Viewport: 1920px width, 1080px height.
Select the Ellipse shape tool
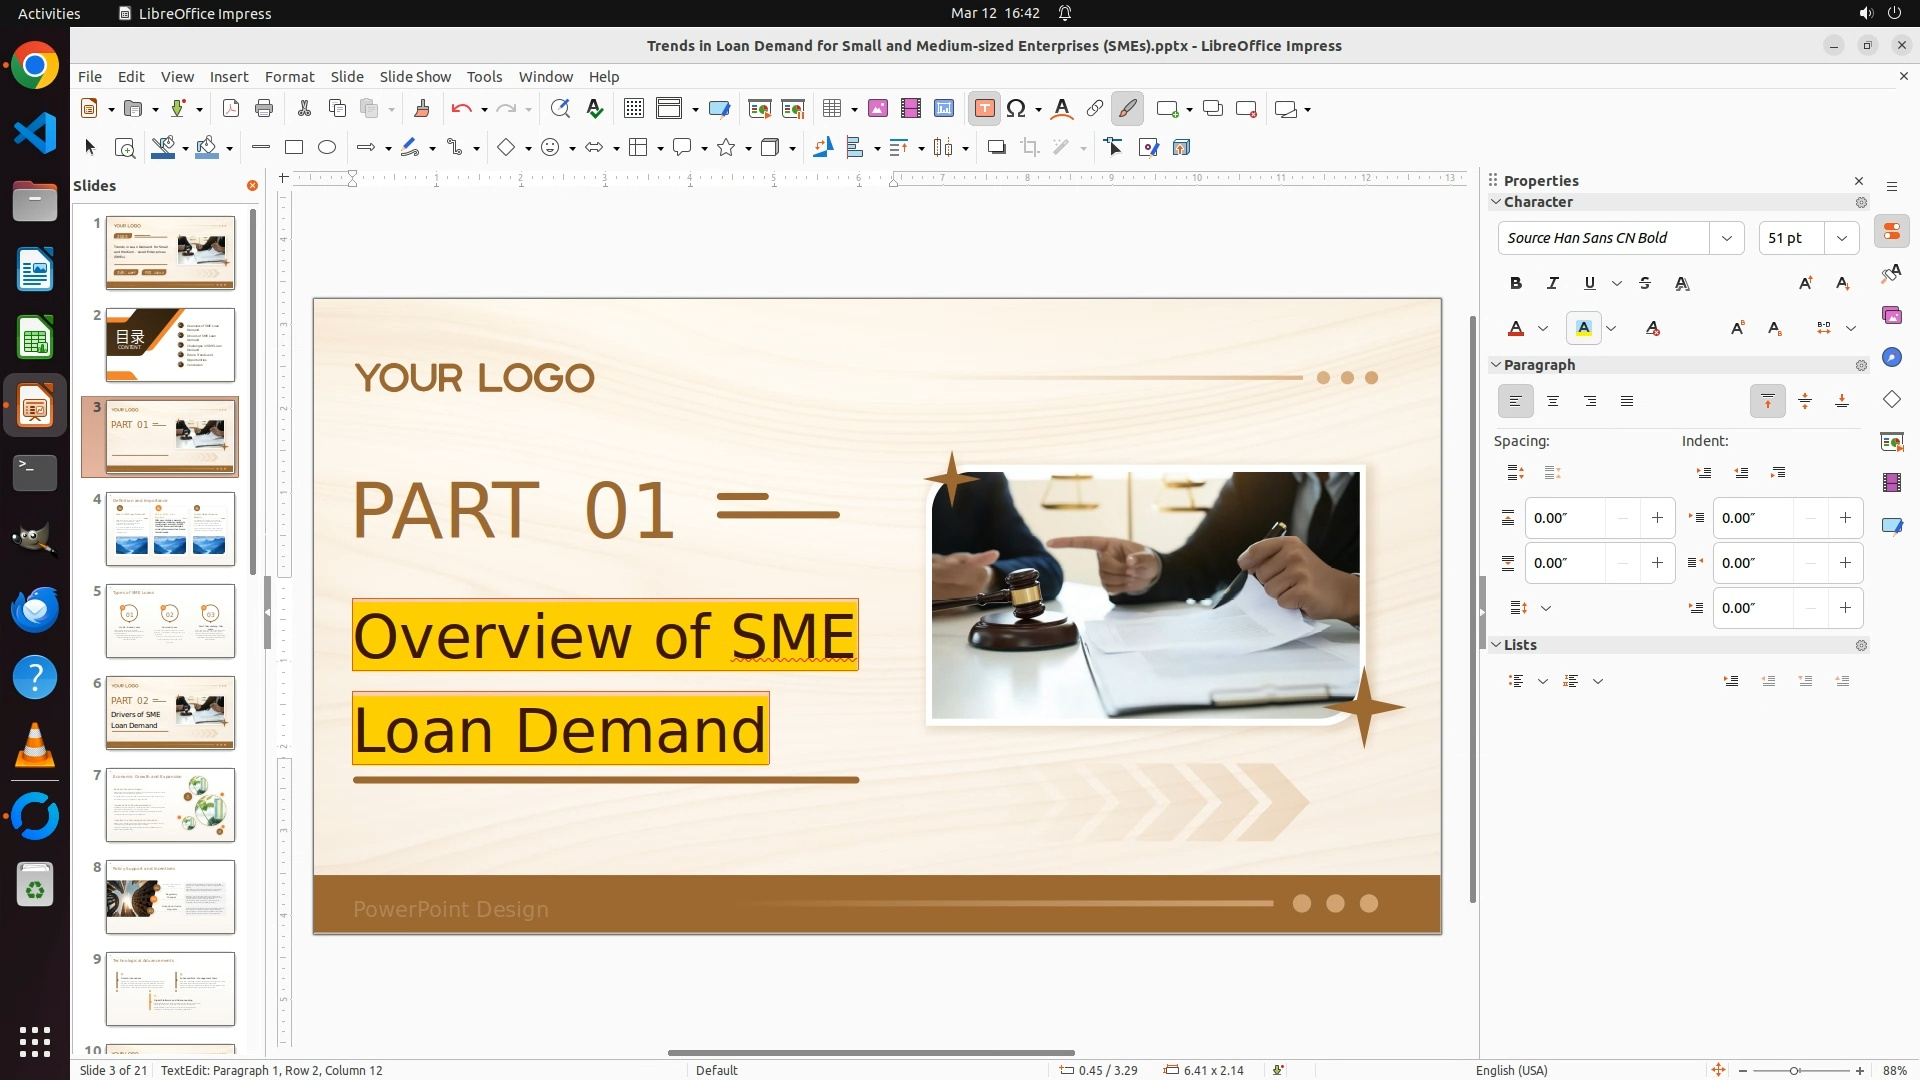pyautogui.click(x=327, y=148)
